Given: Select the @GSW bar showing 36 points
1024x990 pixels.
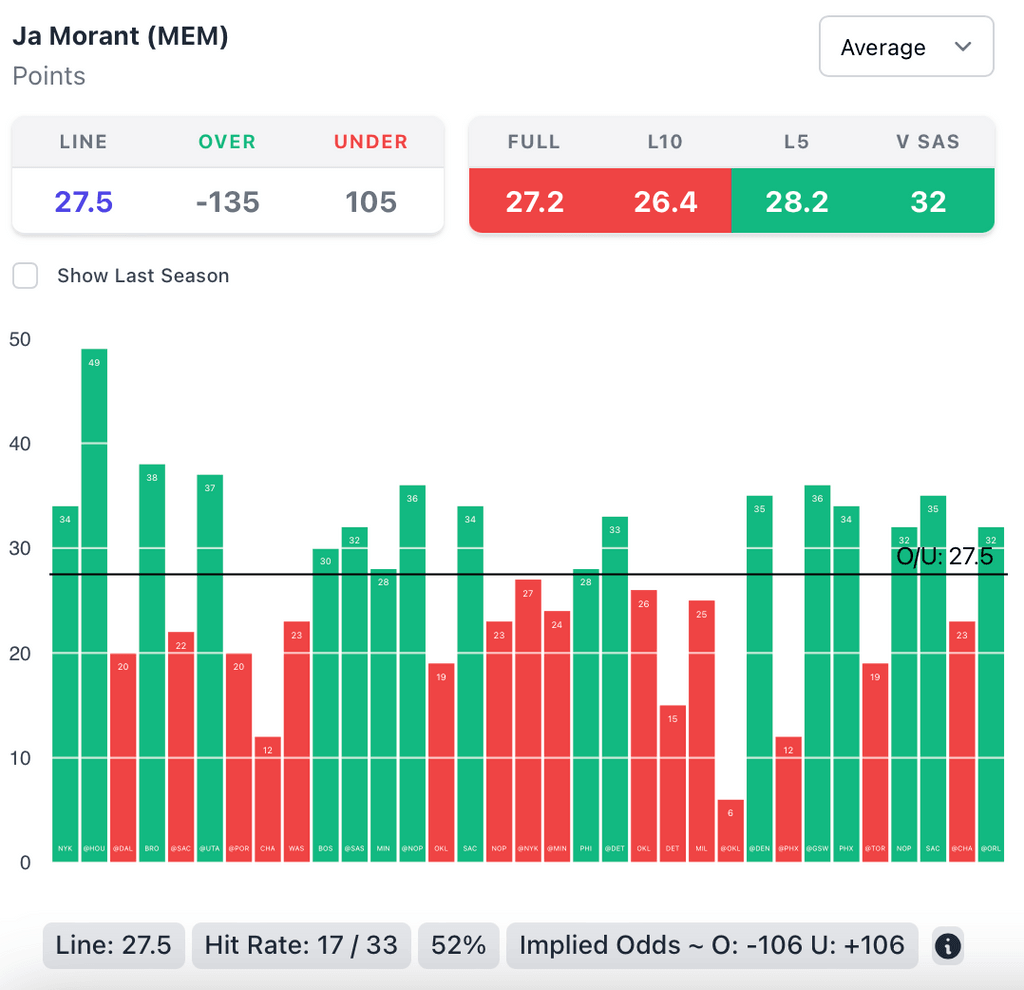Looking at the screenshot, I should tap(817, 673).
